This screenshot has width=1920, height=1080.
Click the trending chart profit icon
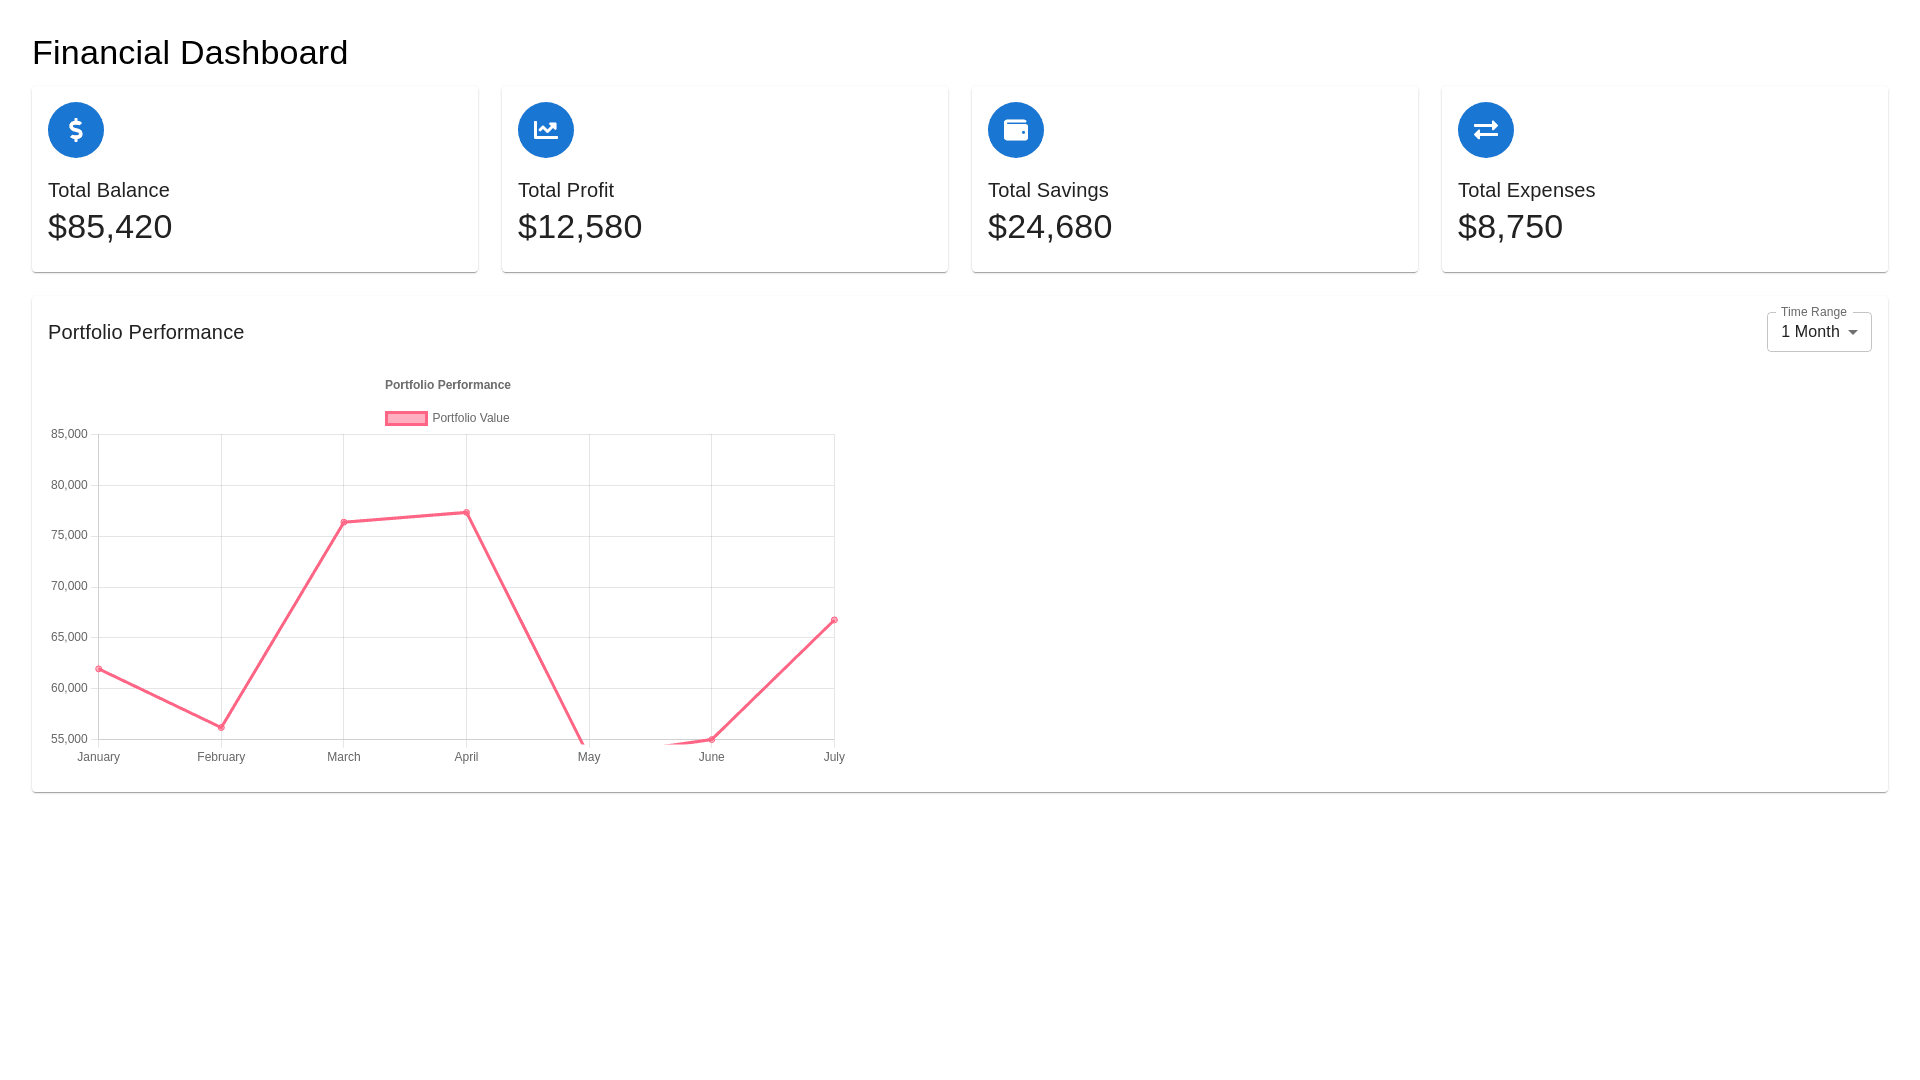546,130
